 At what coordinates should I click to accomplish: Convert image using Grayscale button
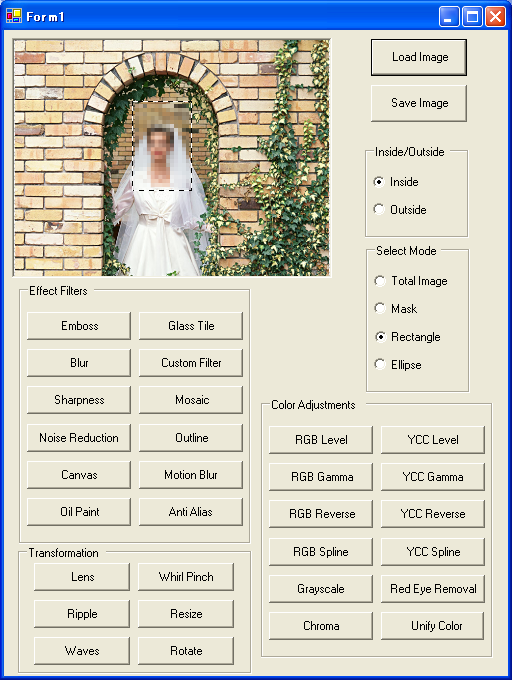tap(321, 588)
